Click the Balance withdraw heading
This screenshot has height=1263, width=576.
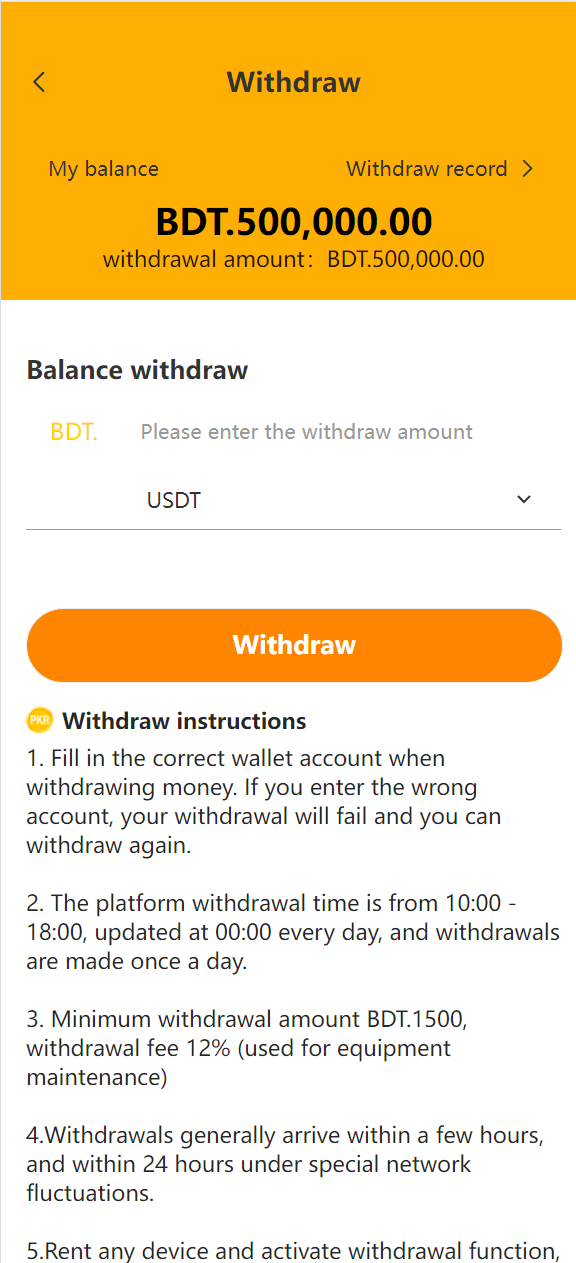click(137, 370)
